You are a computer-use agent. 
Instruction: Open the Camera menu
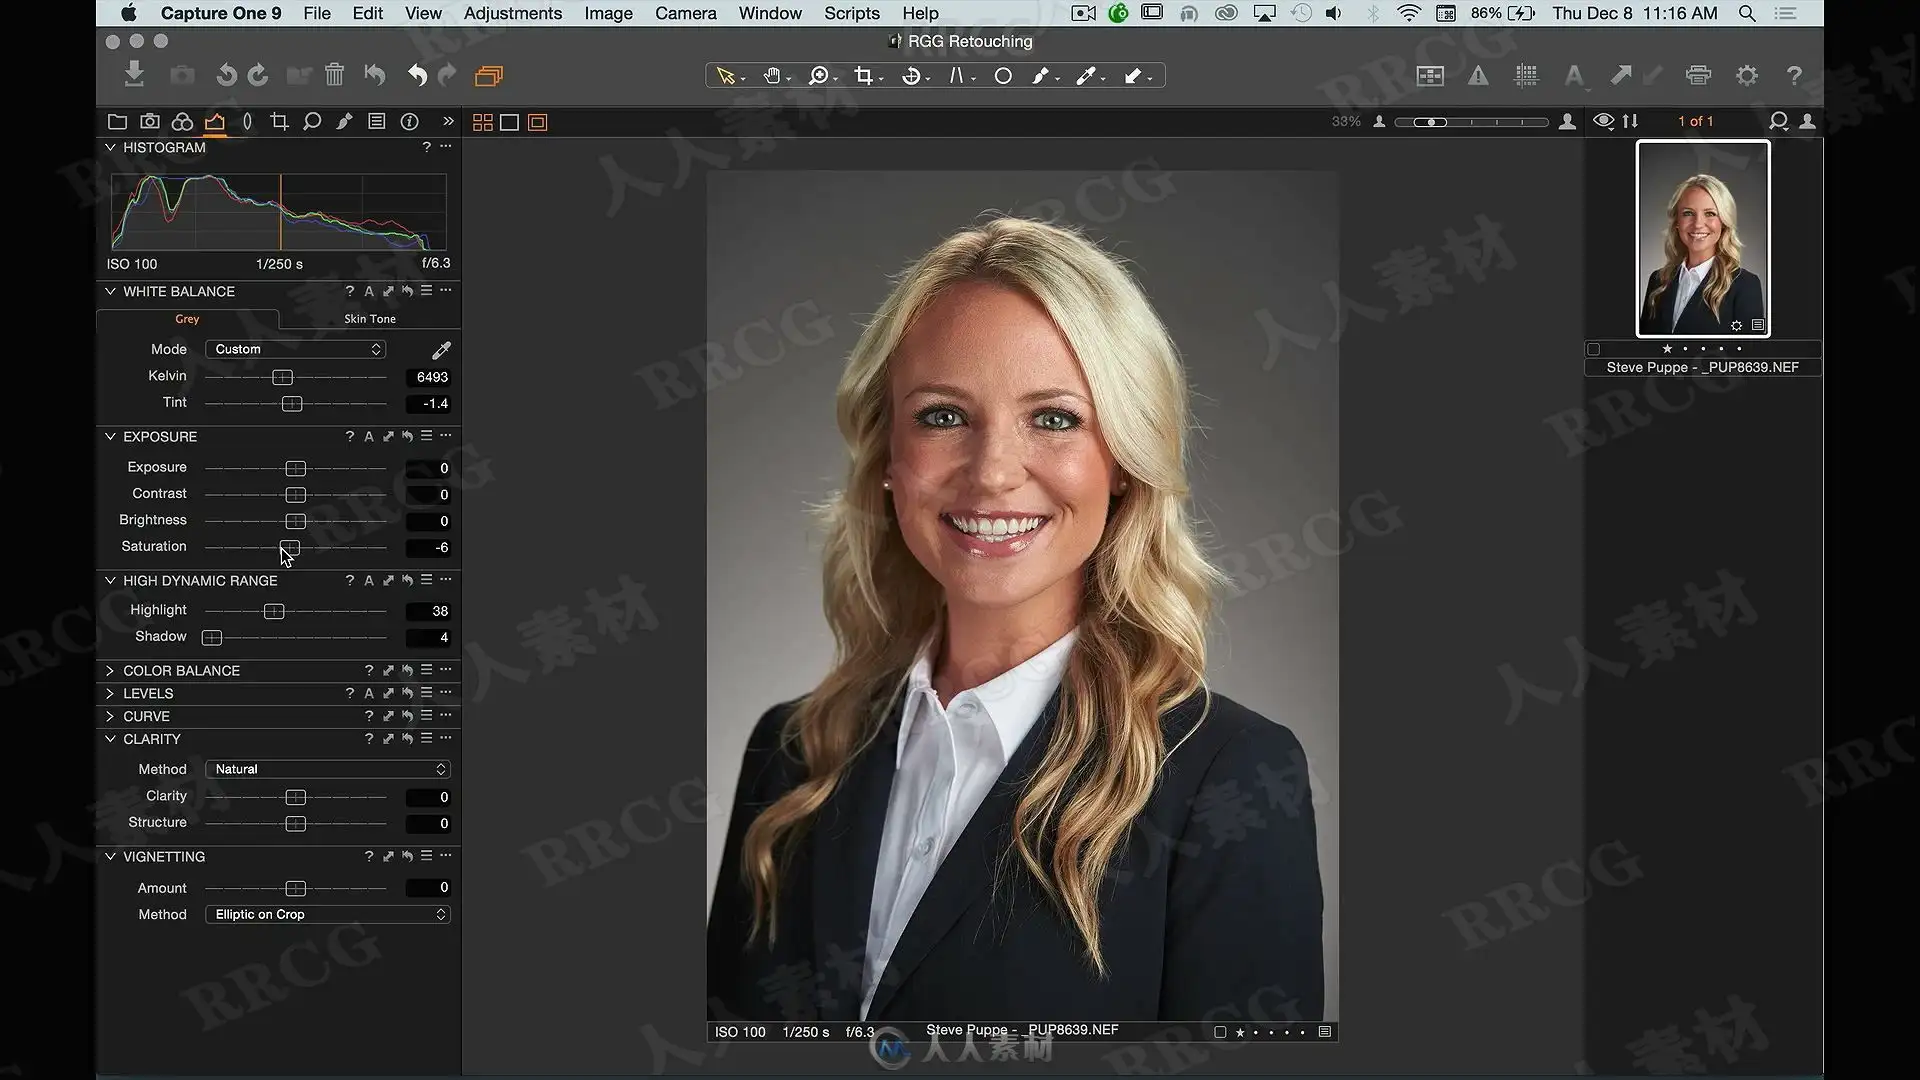[x=686, y=13]
